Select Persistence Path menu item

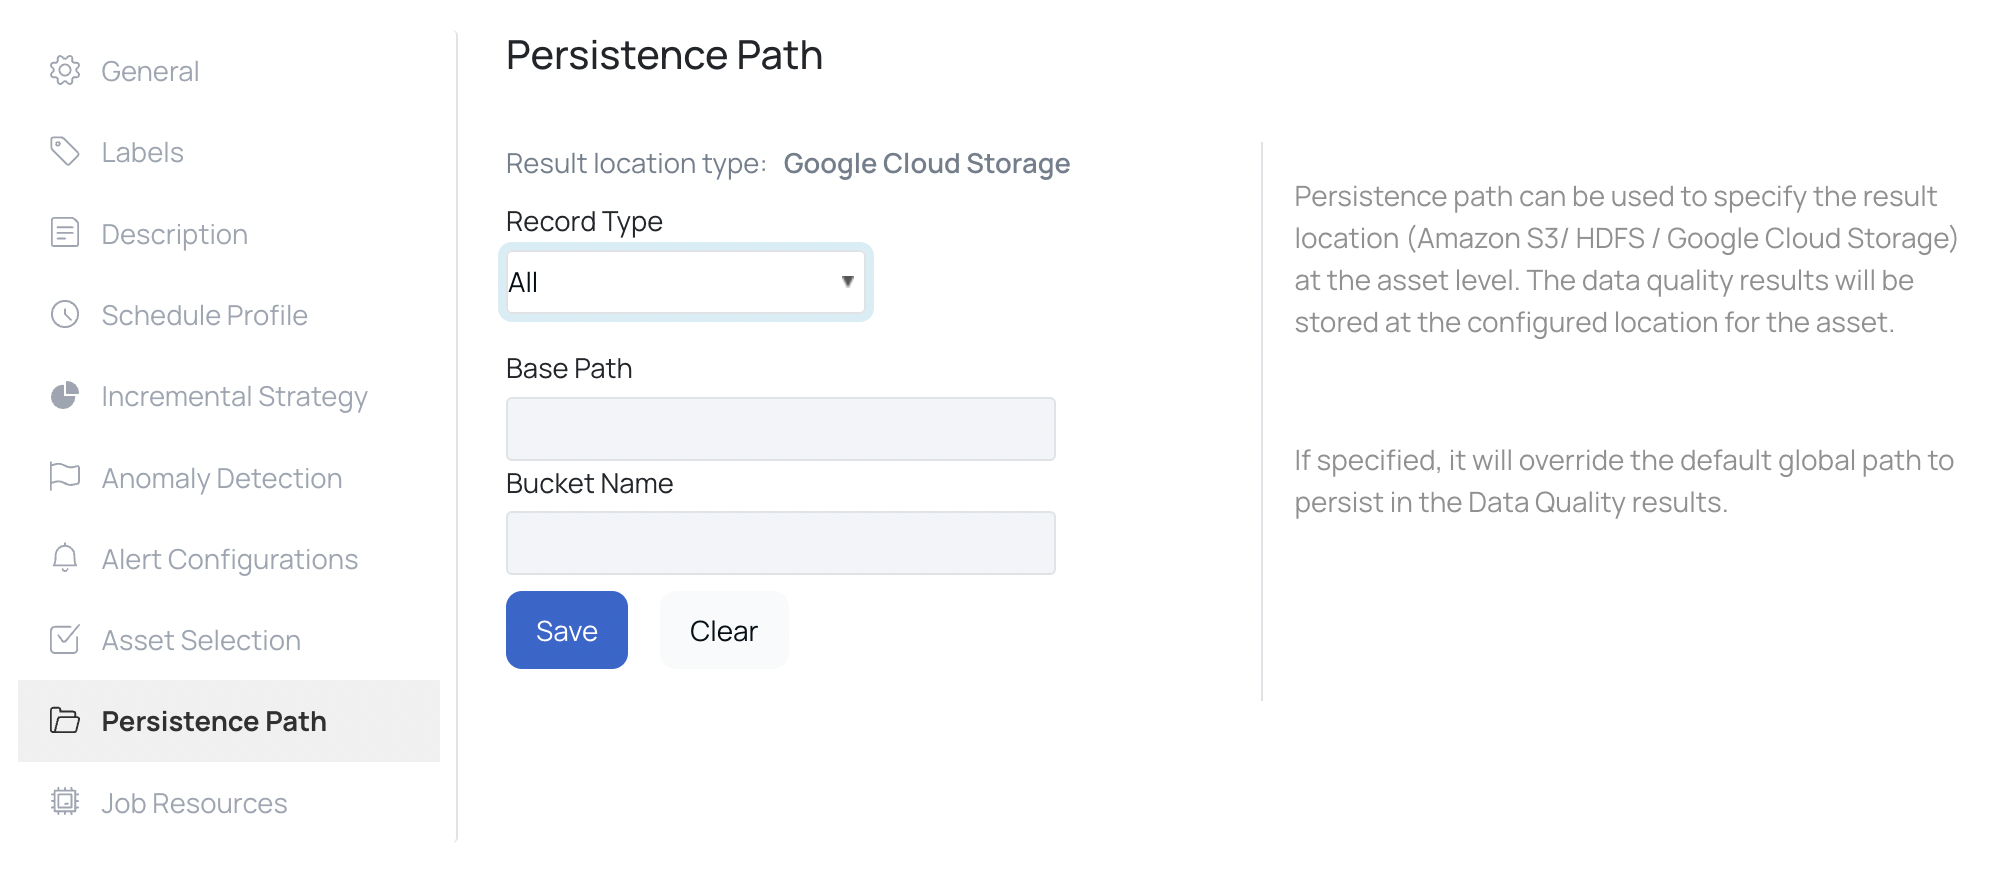229,721
